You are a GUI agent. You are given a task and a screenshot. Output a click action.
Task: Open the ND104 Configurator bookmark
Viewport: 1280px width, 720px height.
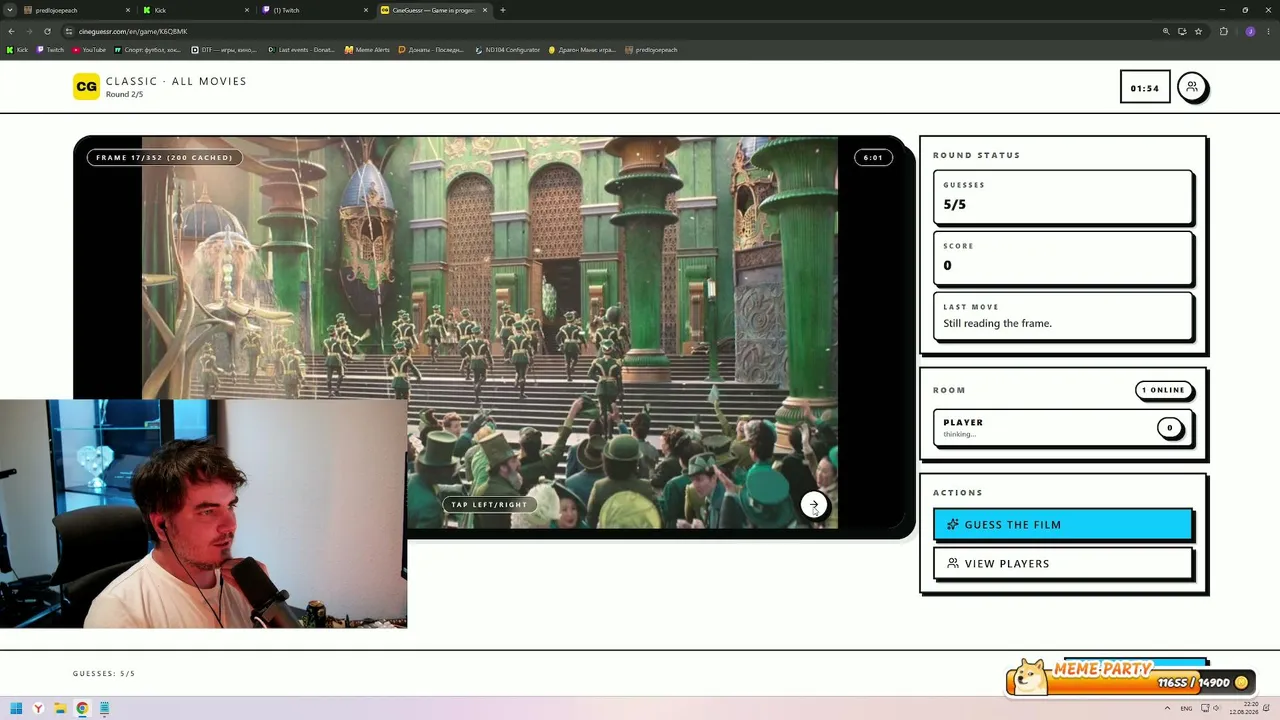[507, 50]
